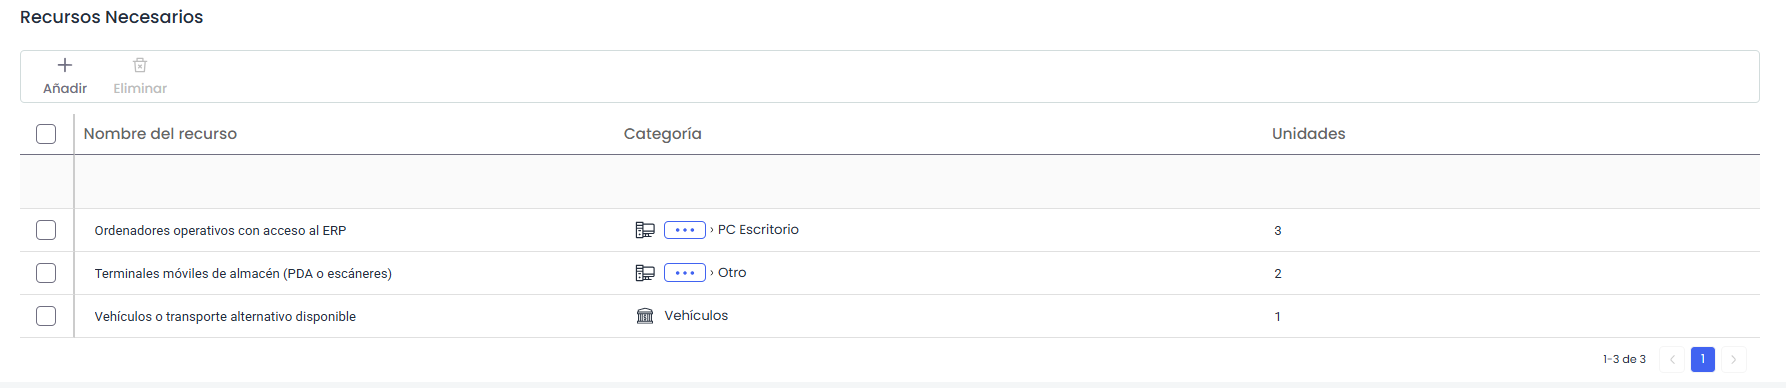Go to next page arrow
The image size is (1786, 388).
[x=1733, y=359]
